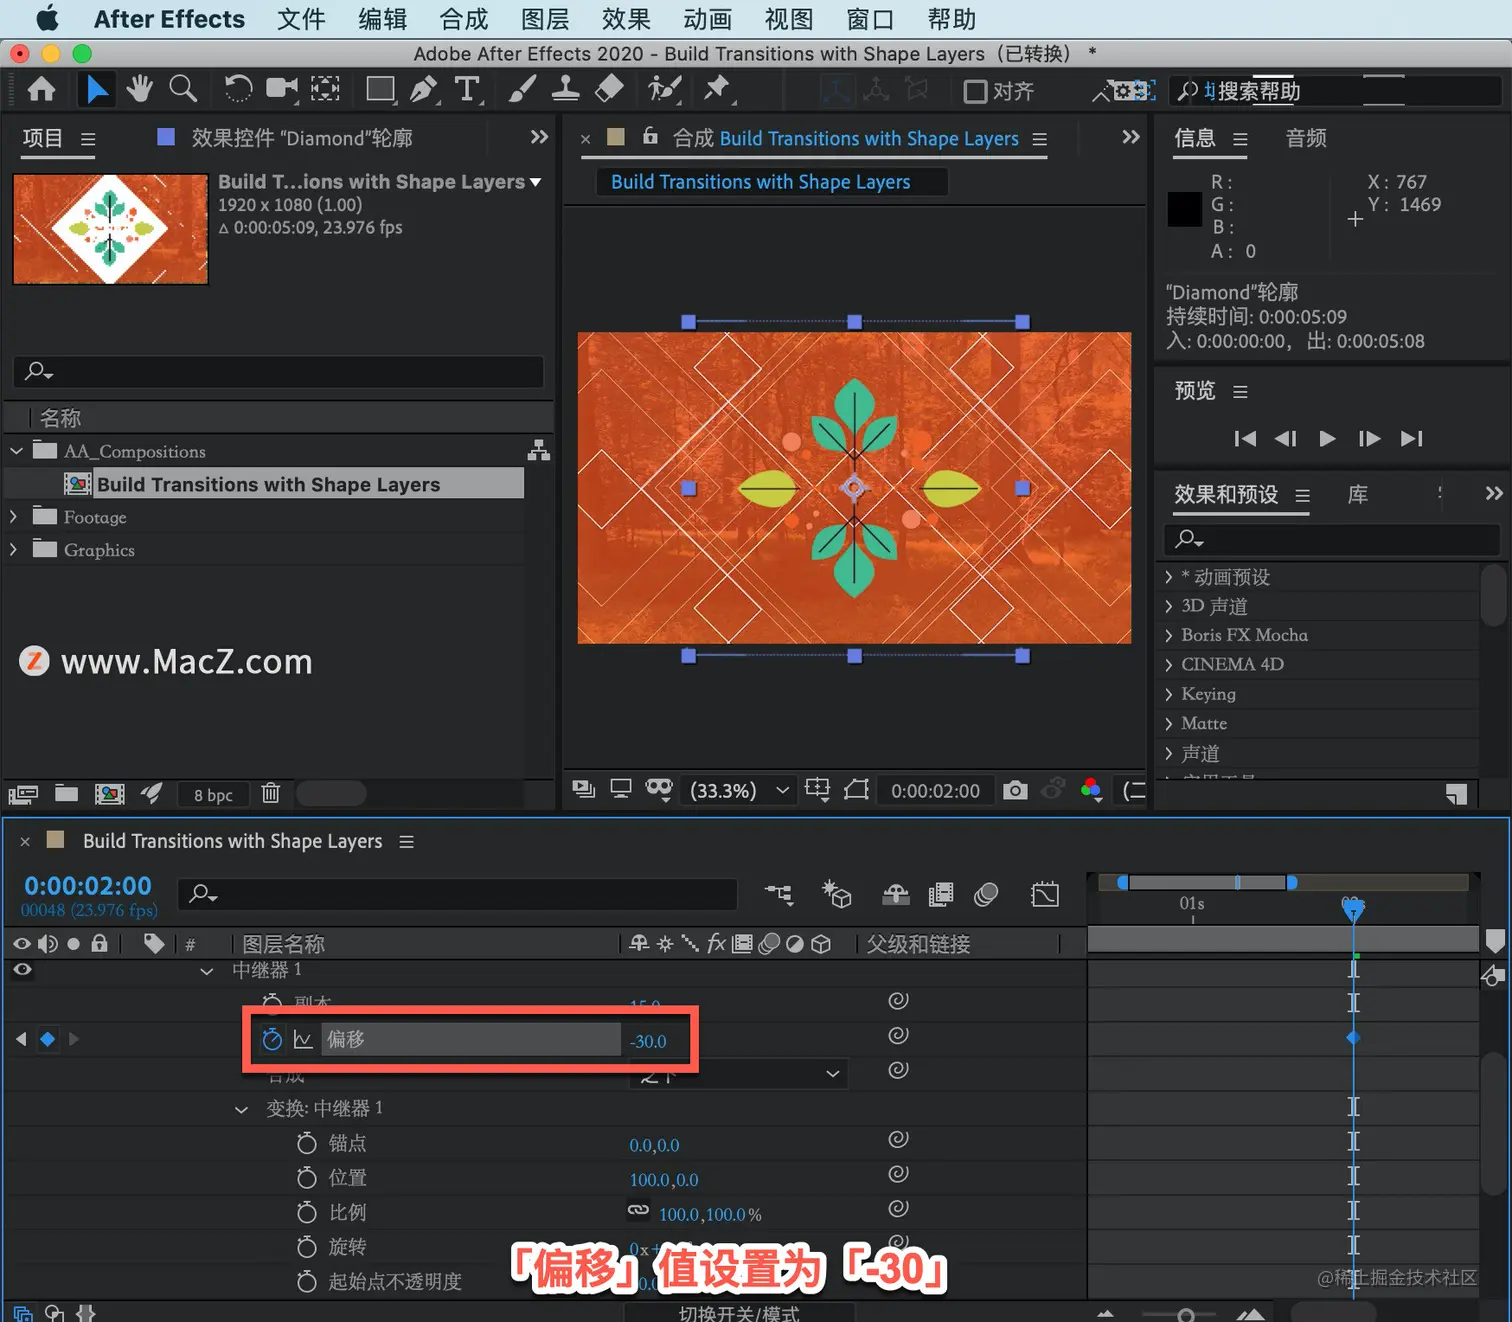Take a snapshot with the camera icon
The height and width of the screenshot is (1322, 1512).
pyautogui.click(x=1015, y=790)
